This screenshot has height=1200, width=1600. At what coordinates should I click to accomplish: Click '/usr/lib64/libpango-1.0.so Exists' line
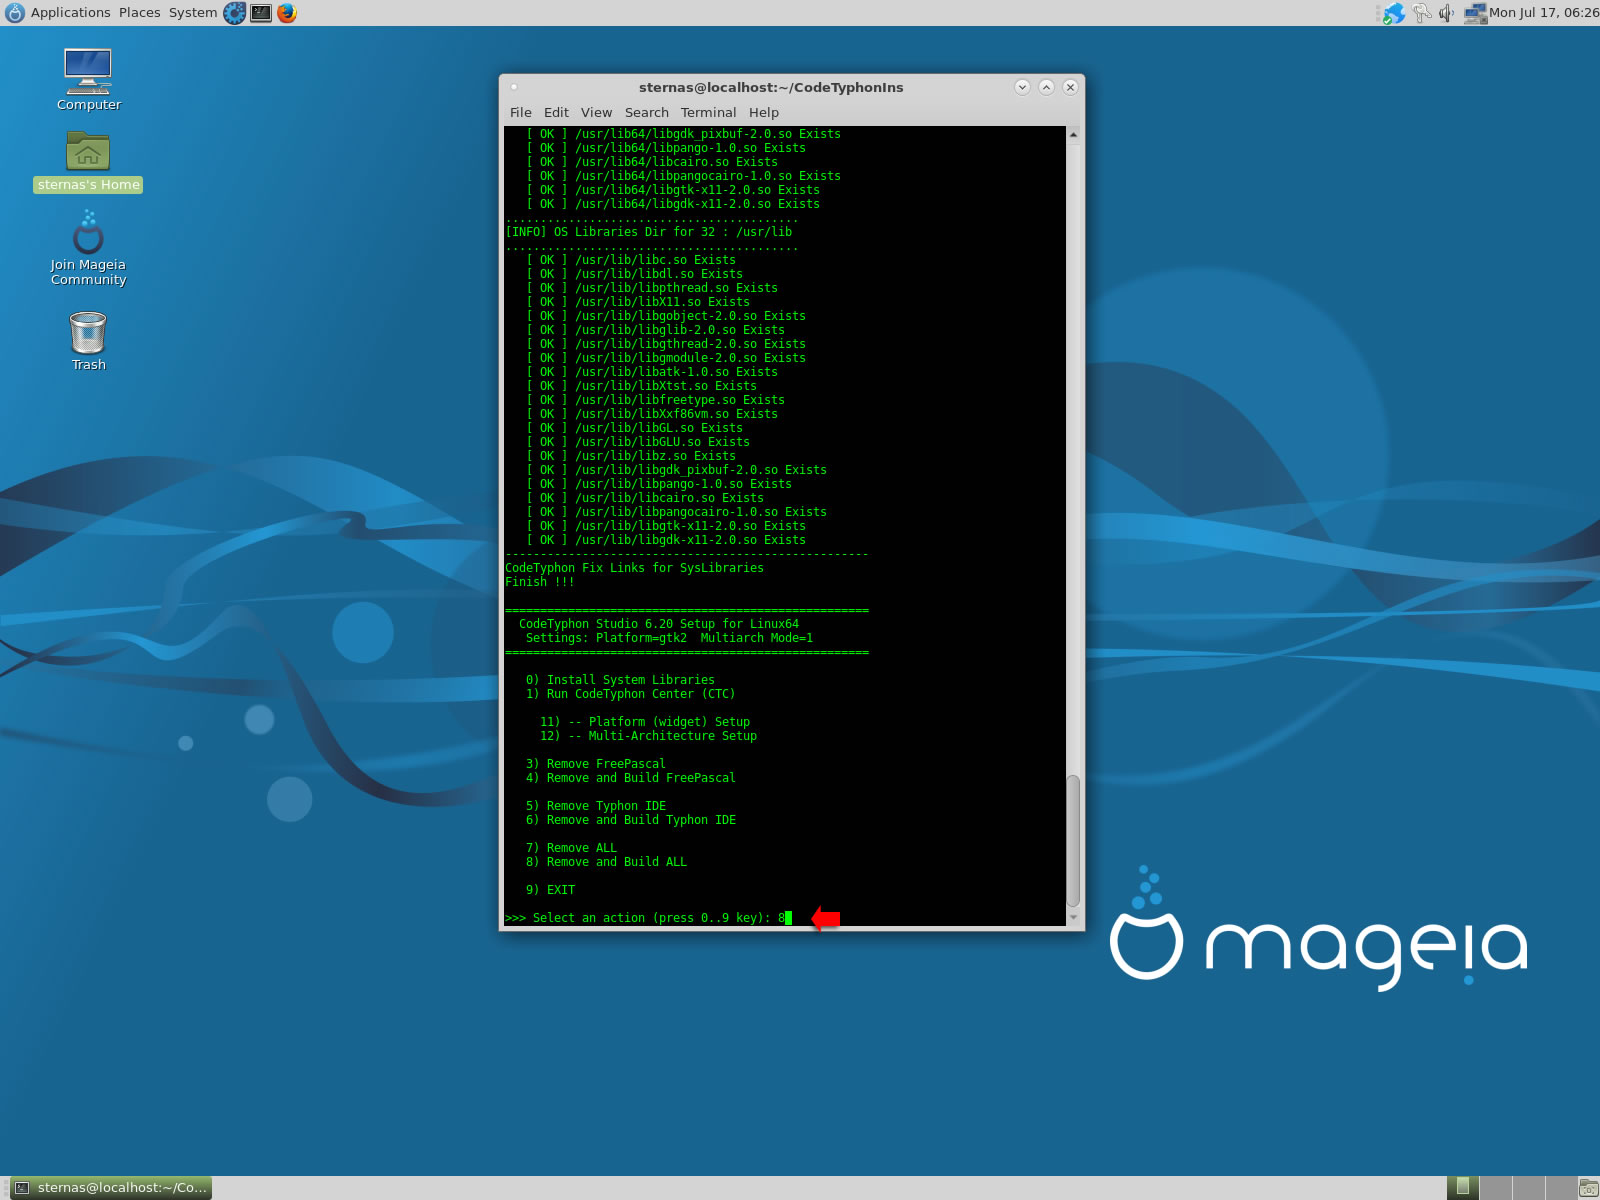pyautogui.click(x=666, y=148)
